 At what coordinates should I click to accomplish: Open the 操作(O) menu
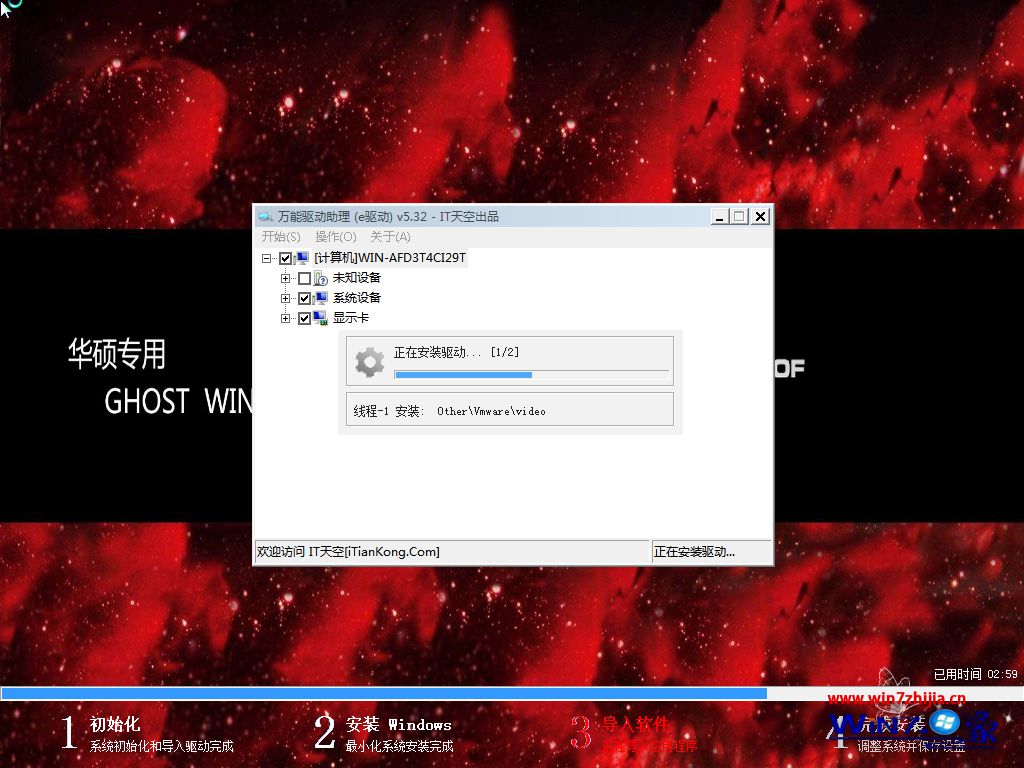[336, 236]
